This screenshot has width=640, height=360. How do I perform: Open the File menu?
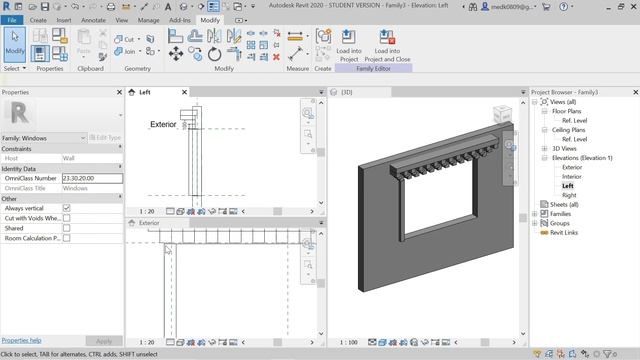click(12, 20)
